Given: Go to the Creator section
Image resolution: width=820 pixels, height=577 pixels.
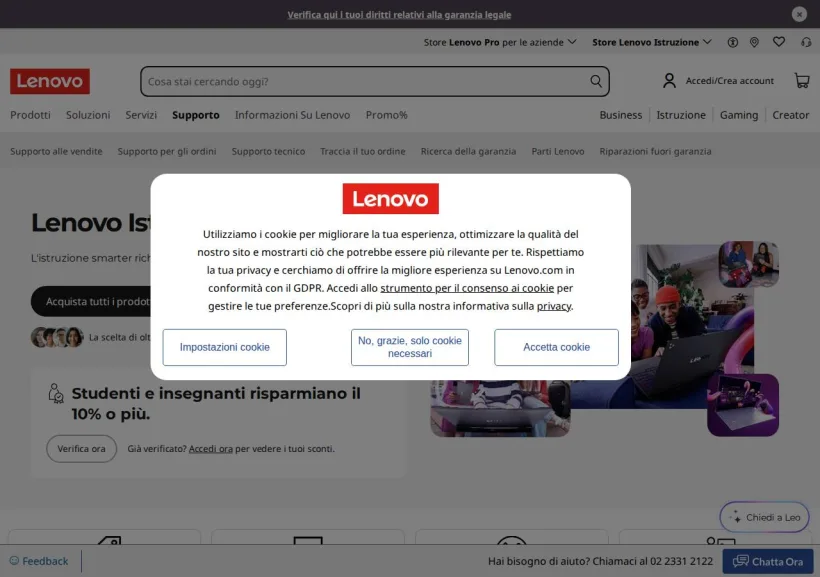Looking at the screenshot, I should pyautogui.click(x=790, y=115).
